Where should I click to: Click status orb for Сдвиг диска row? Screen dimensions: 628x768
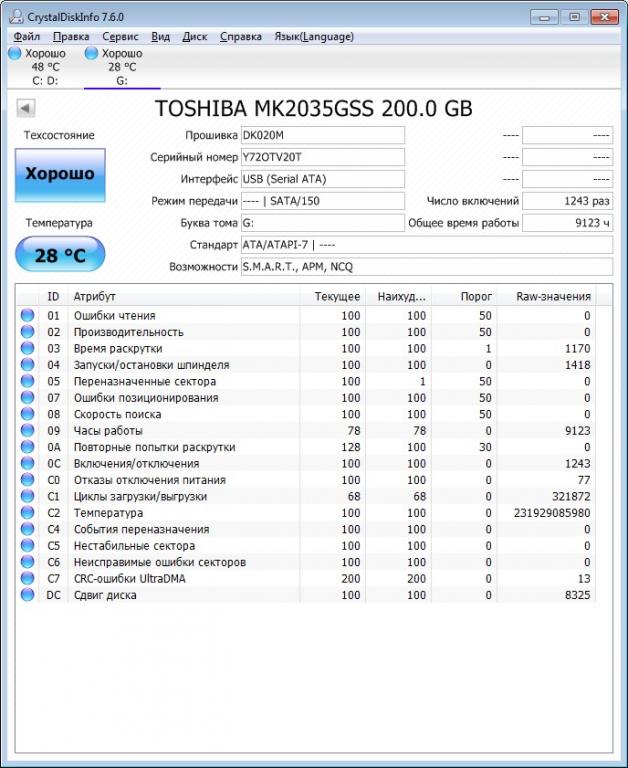tap(27, 595)
